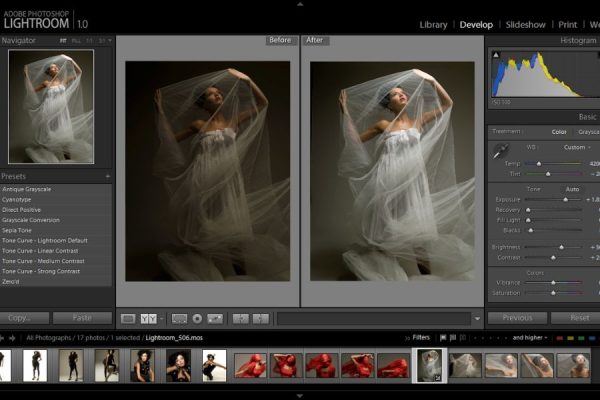Open the Slideshow module

coord(525,24)
